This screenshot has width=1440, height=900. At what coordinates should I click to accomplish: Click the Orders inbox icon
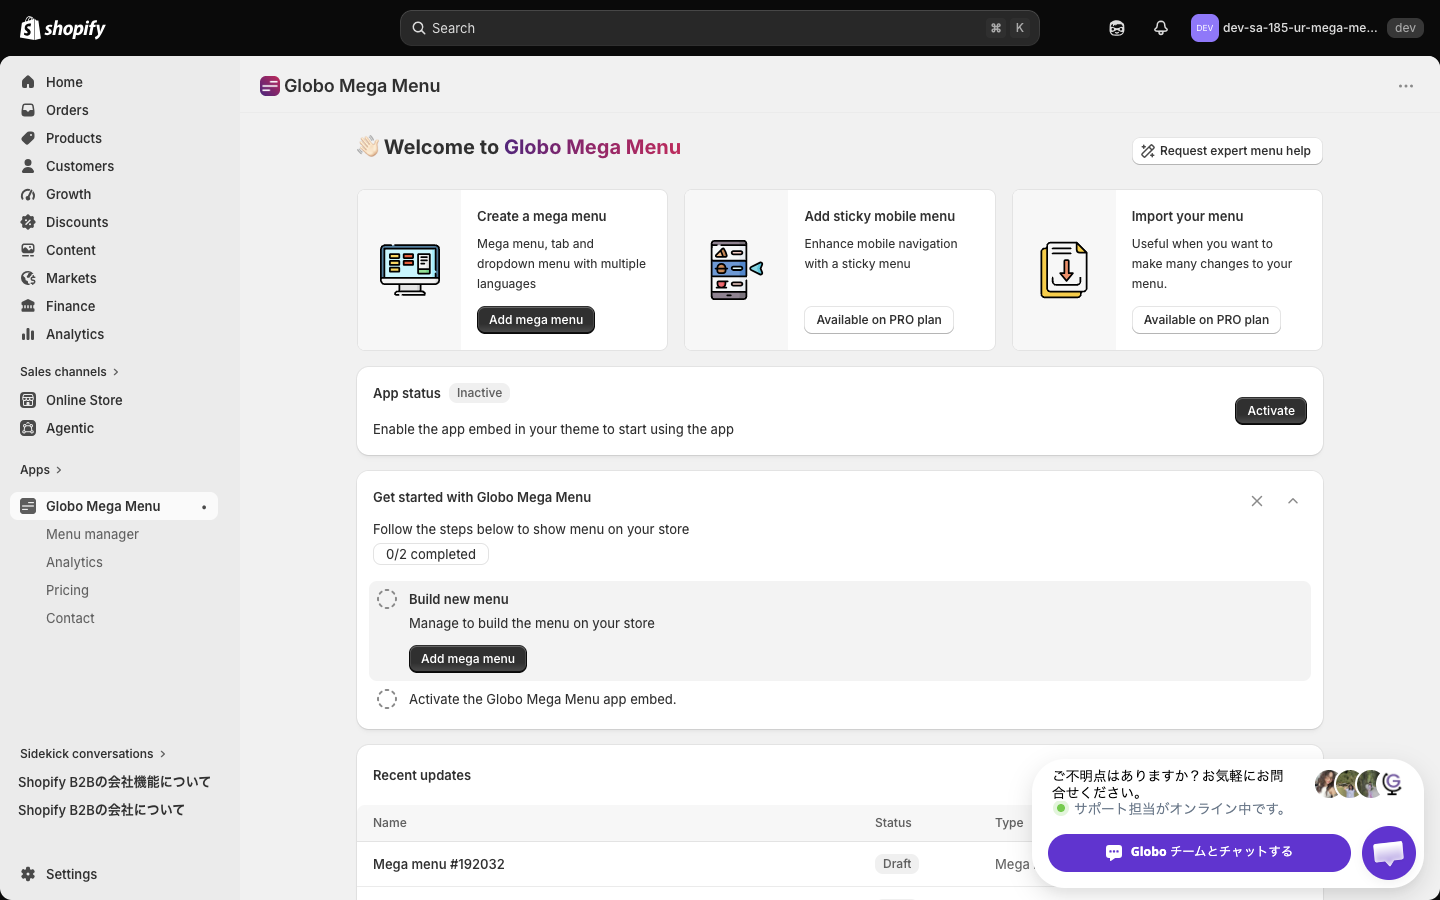(28, 110)
